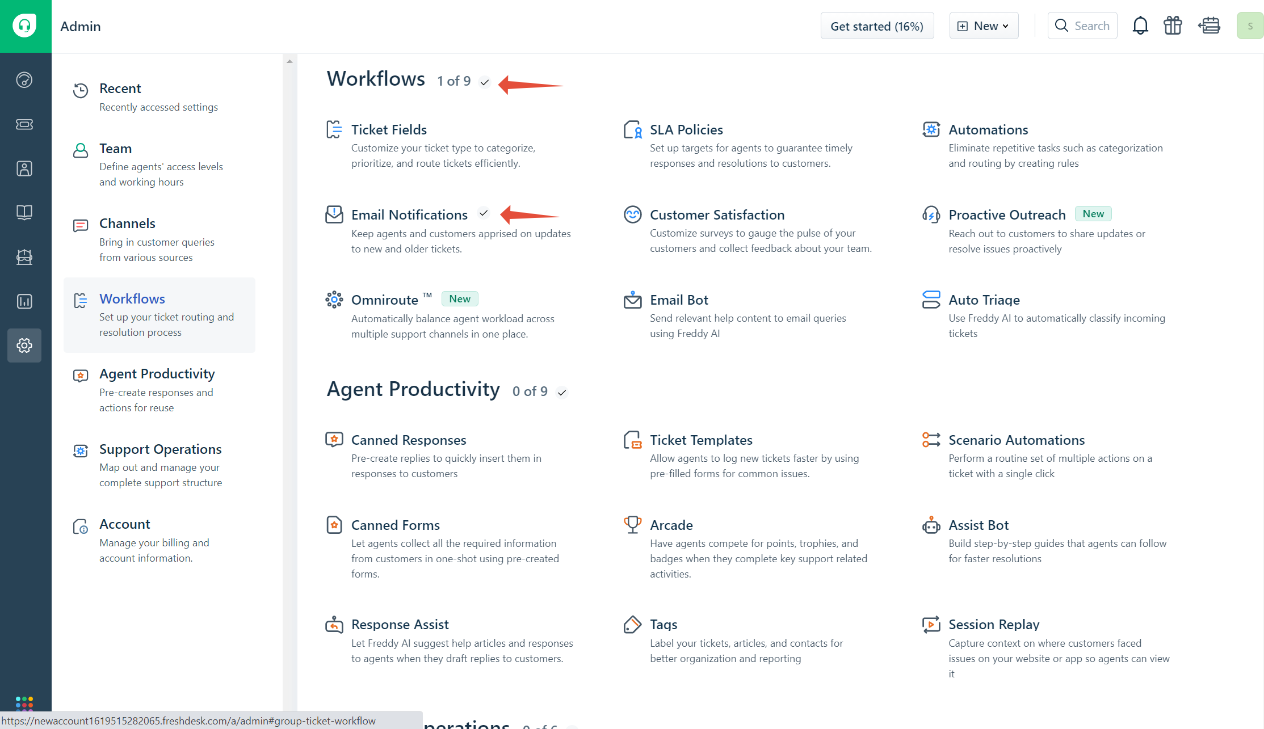Open the Email Bot link
This screenshot has width=1264, height=729.
(x=679, y=300)
